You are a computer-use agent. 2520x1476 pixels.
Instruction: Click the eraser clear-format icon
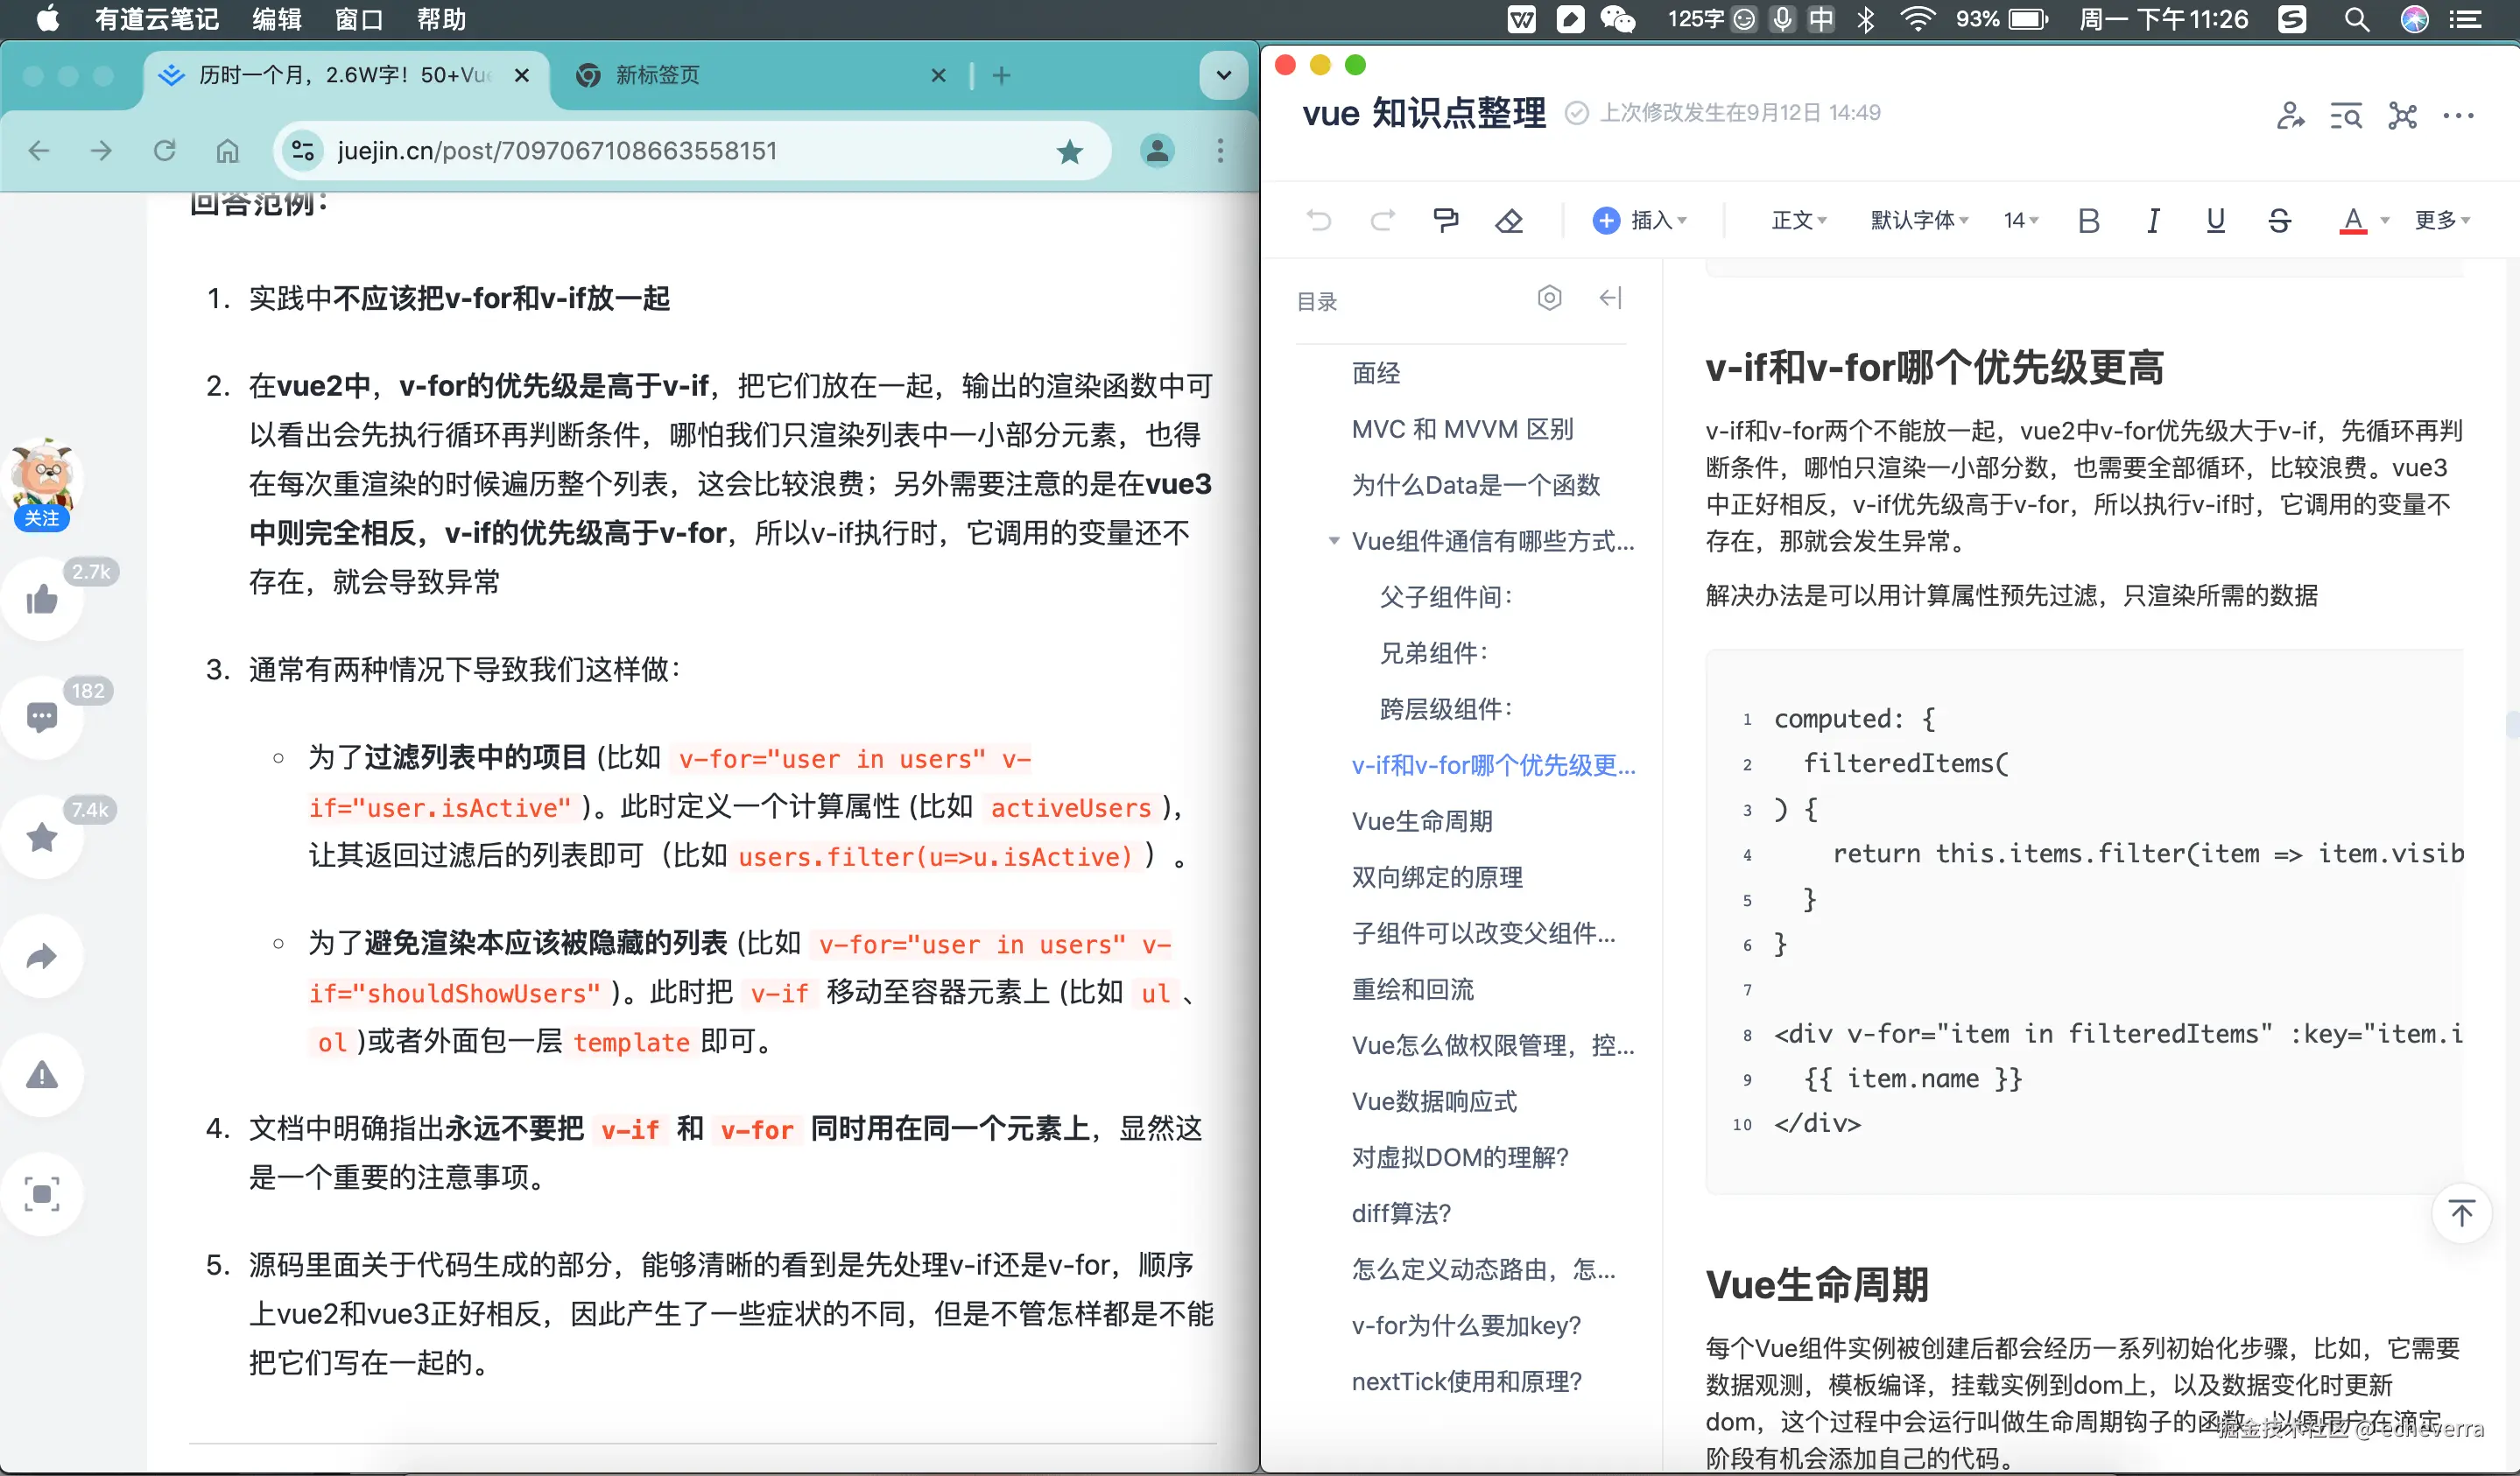point(1509,220)
